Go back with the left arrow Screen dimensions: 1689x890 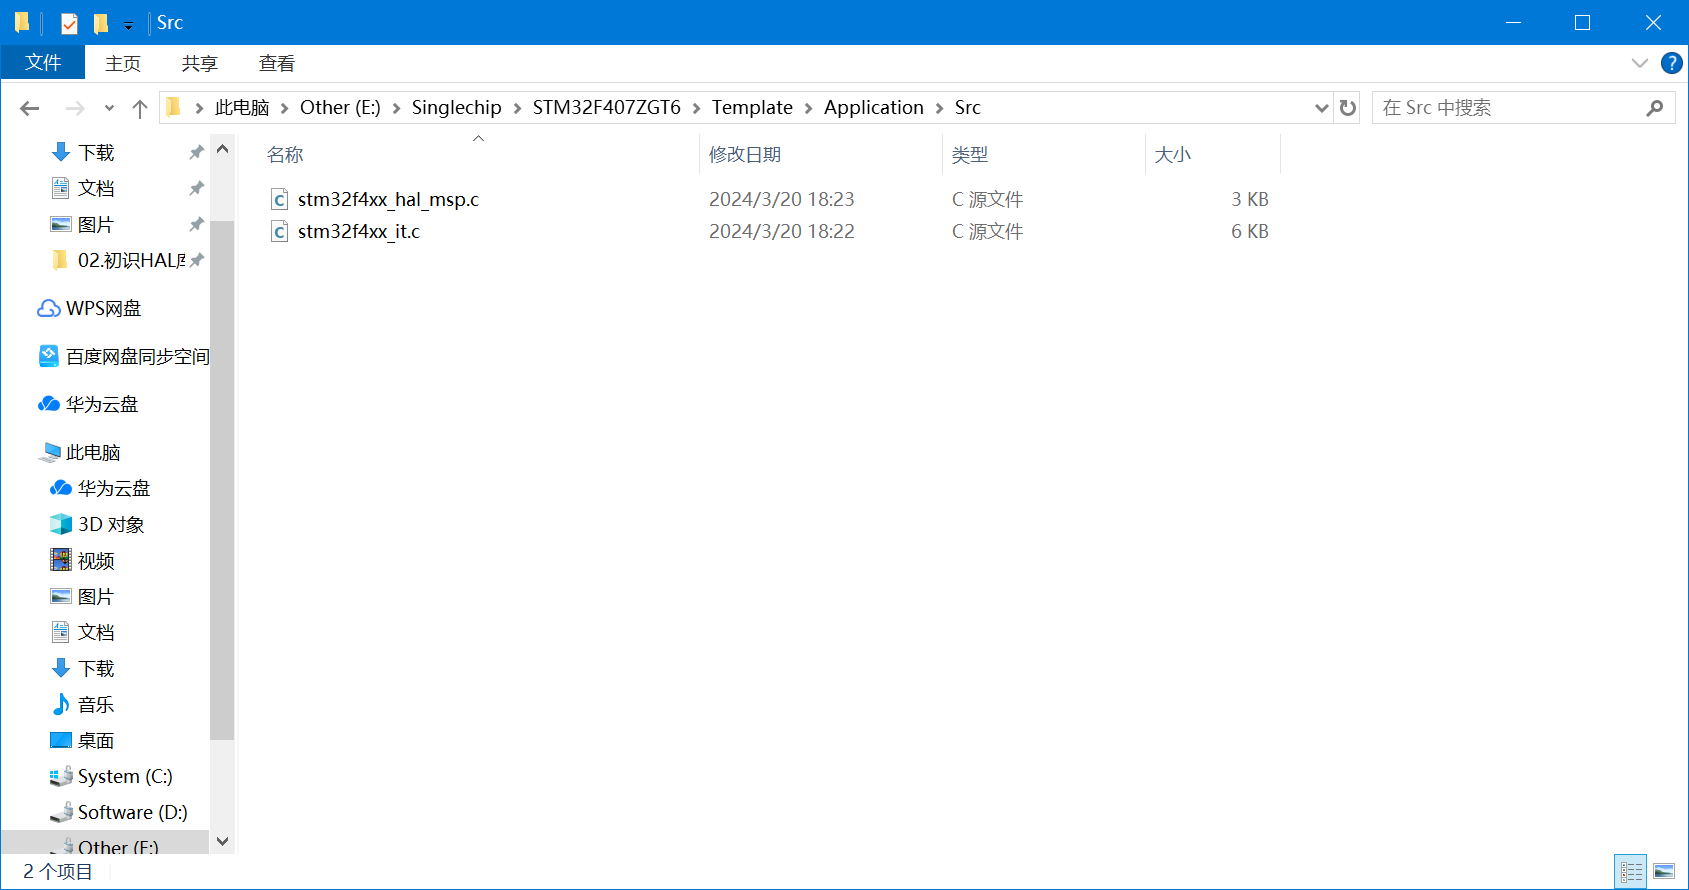(x=30, y=108)
